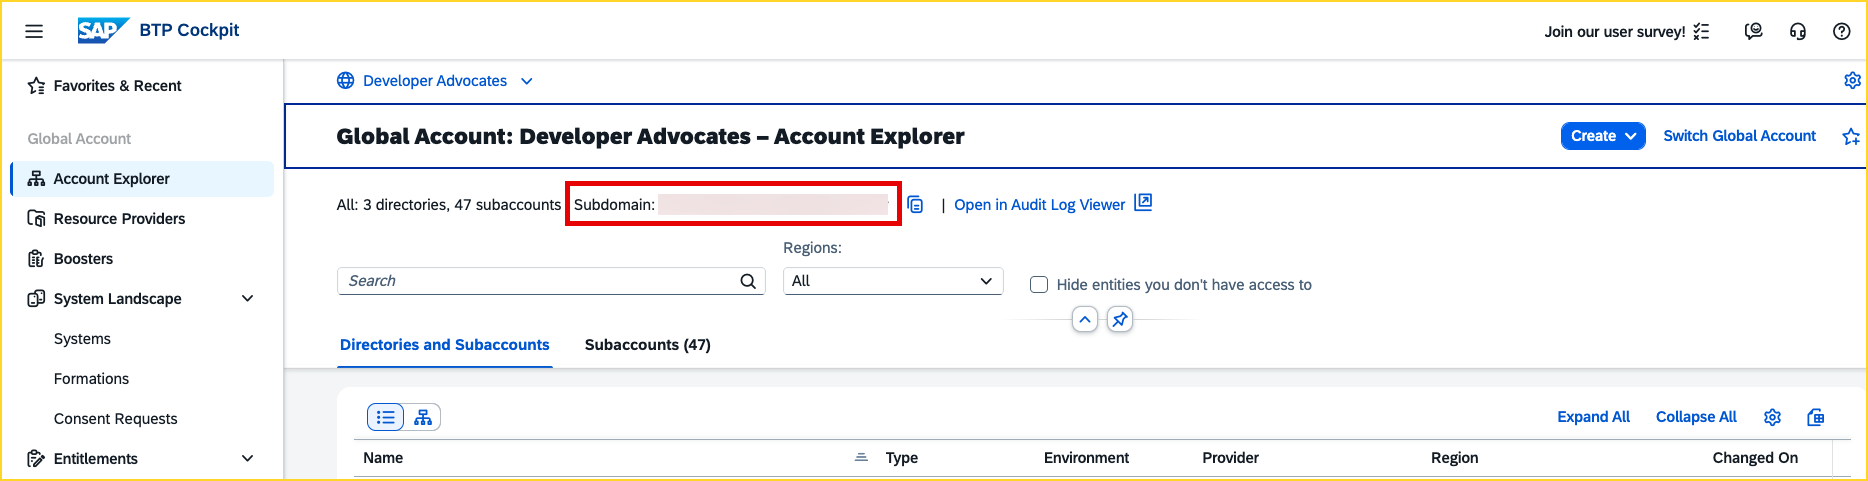Viewport: 1868px width, 481px height.
Task: Click the Name column sort indicator icon
Action: pos(861,458)
